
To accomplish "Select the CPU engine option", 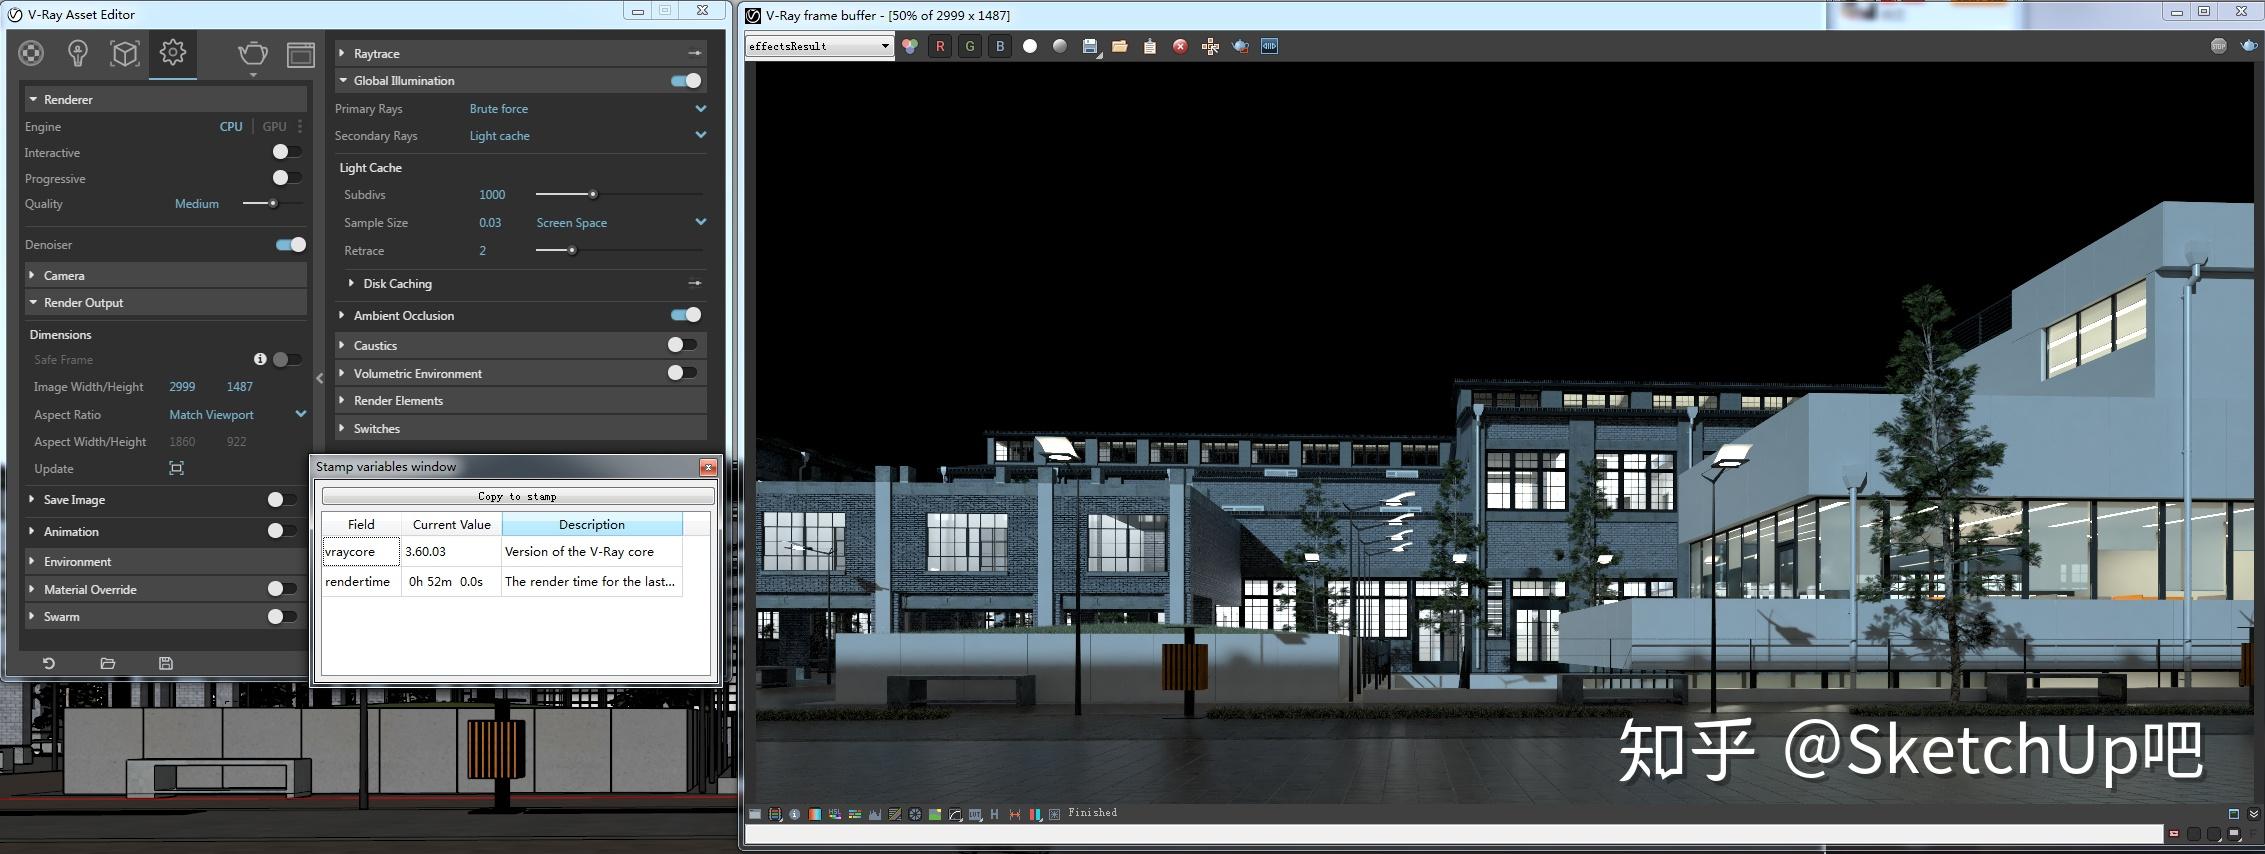I will 231,126.
